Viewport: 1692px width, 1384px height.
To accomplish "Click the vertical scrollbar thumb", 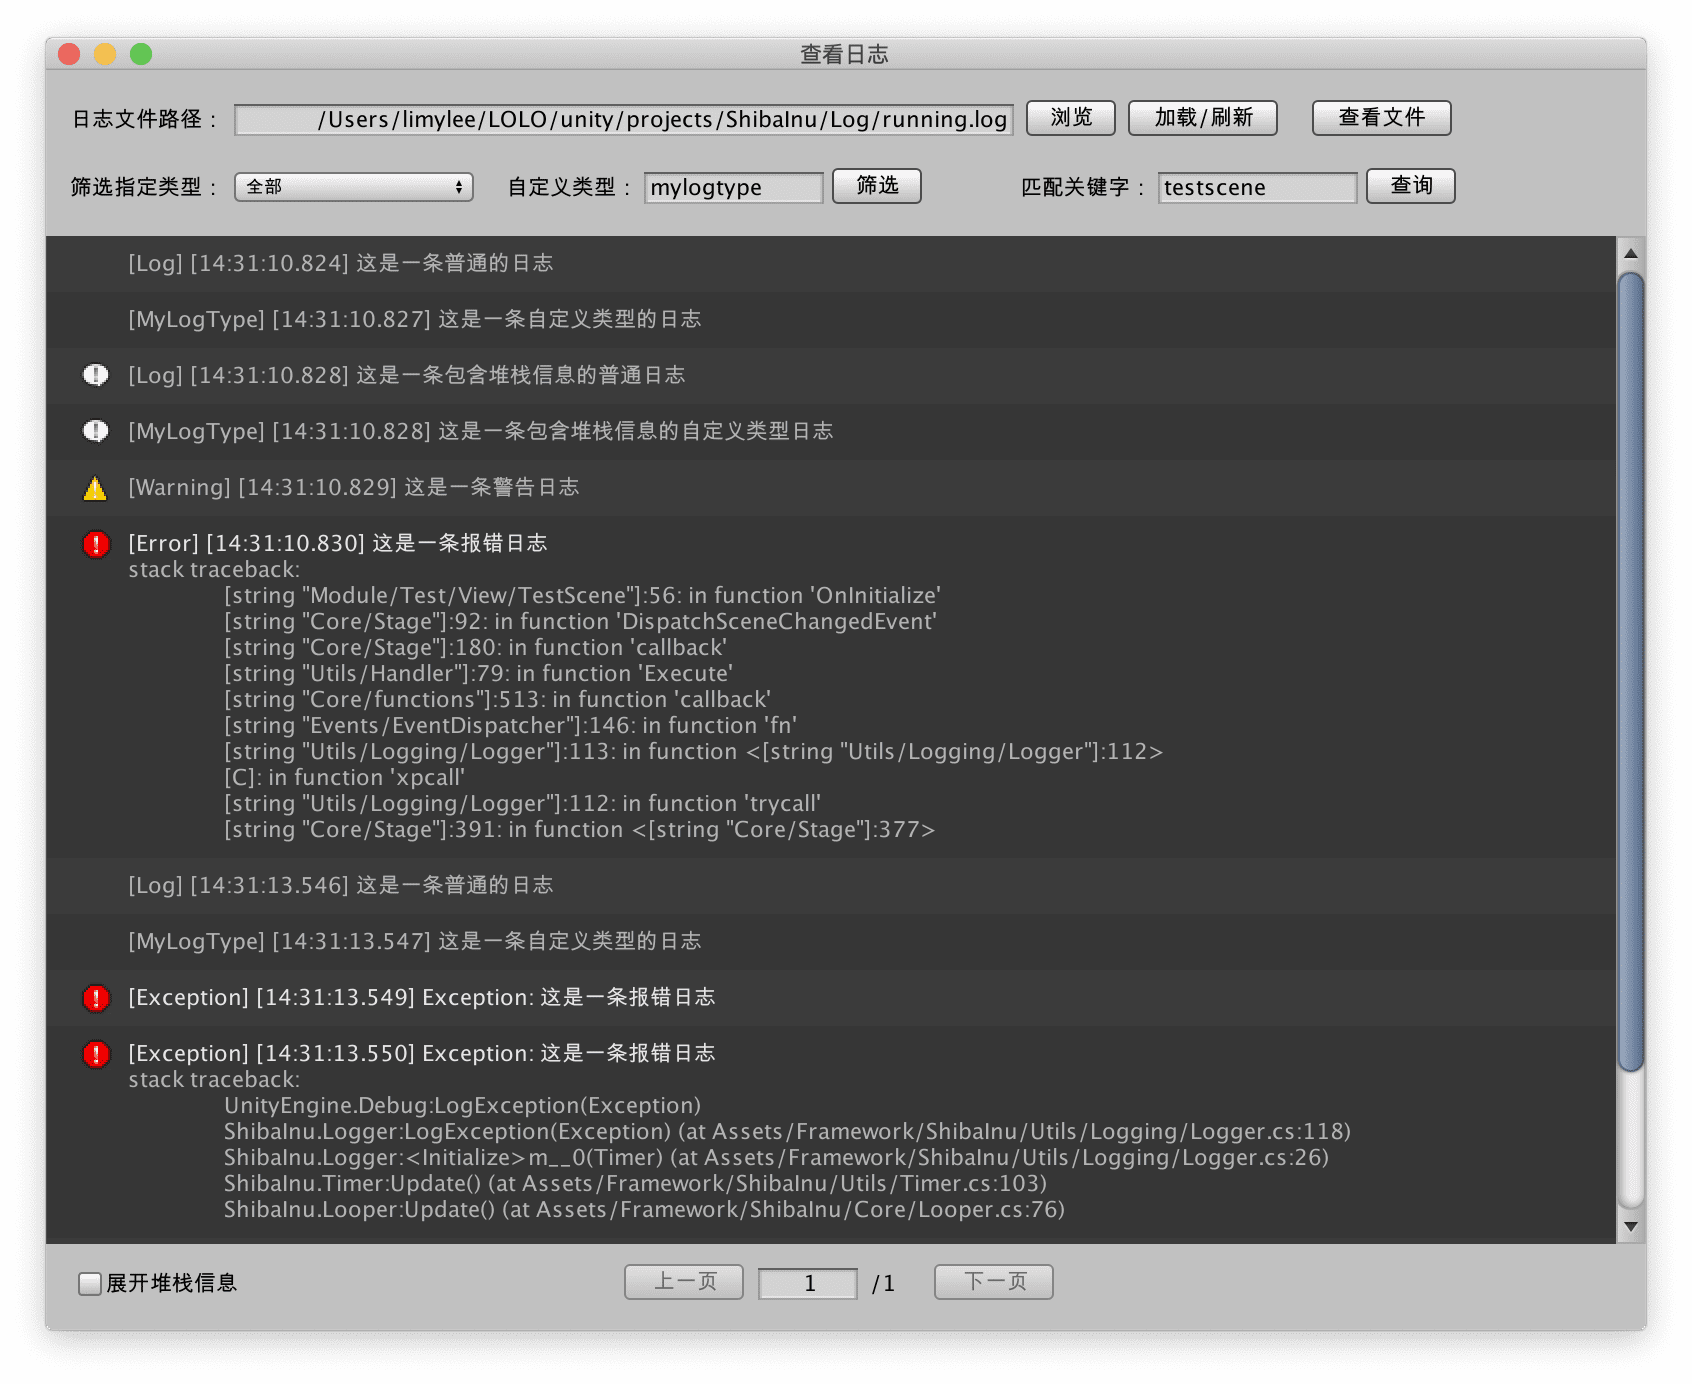I will tap(1631, 672).
